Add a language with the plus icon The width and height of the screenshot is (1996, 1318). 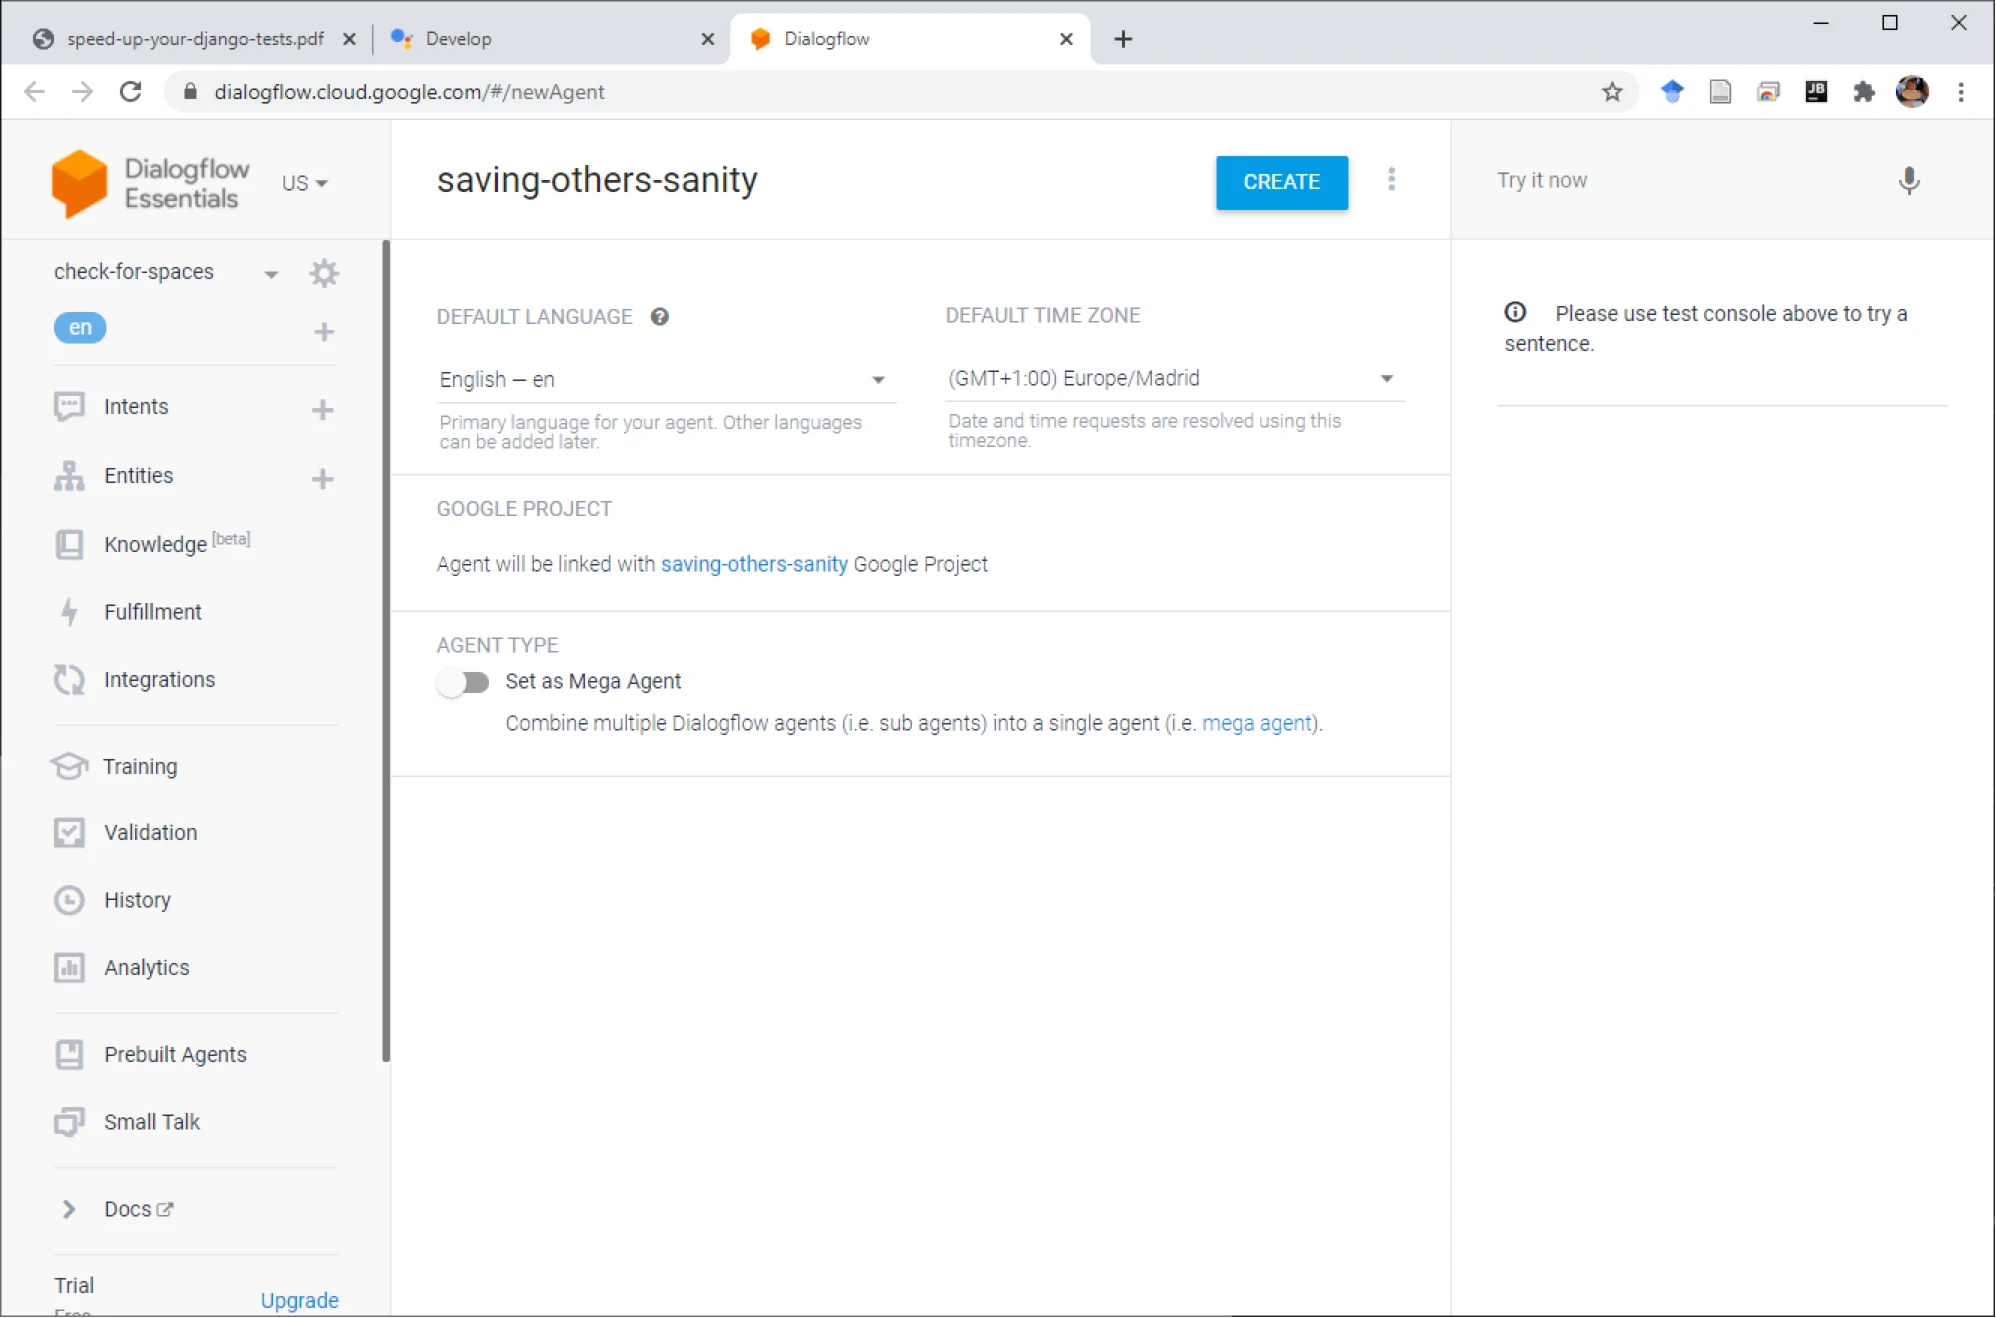[323, 332]
